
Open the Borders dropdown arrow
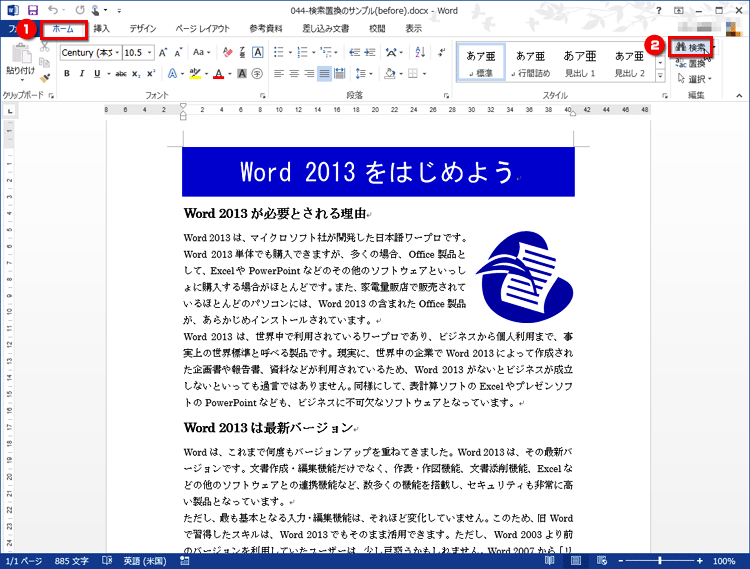point(424,74)
